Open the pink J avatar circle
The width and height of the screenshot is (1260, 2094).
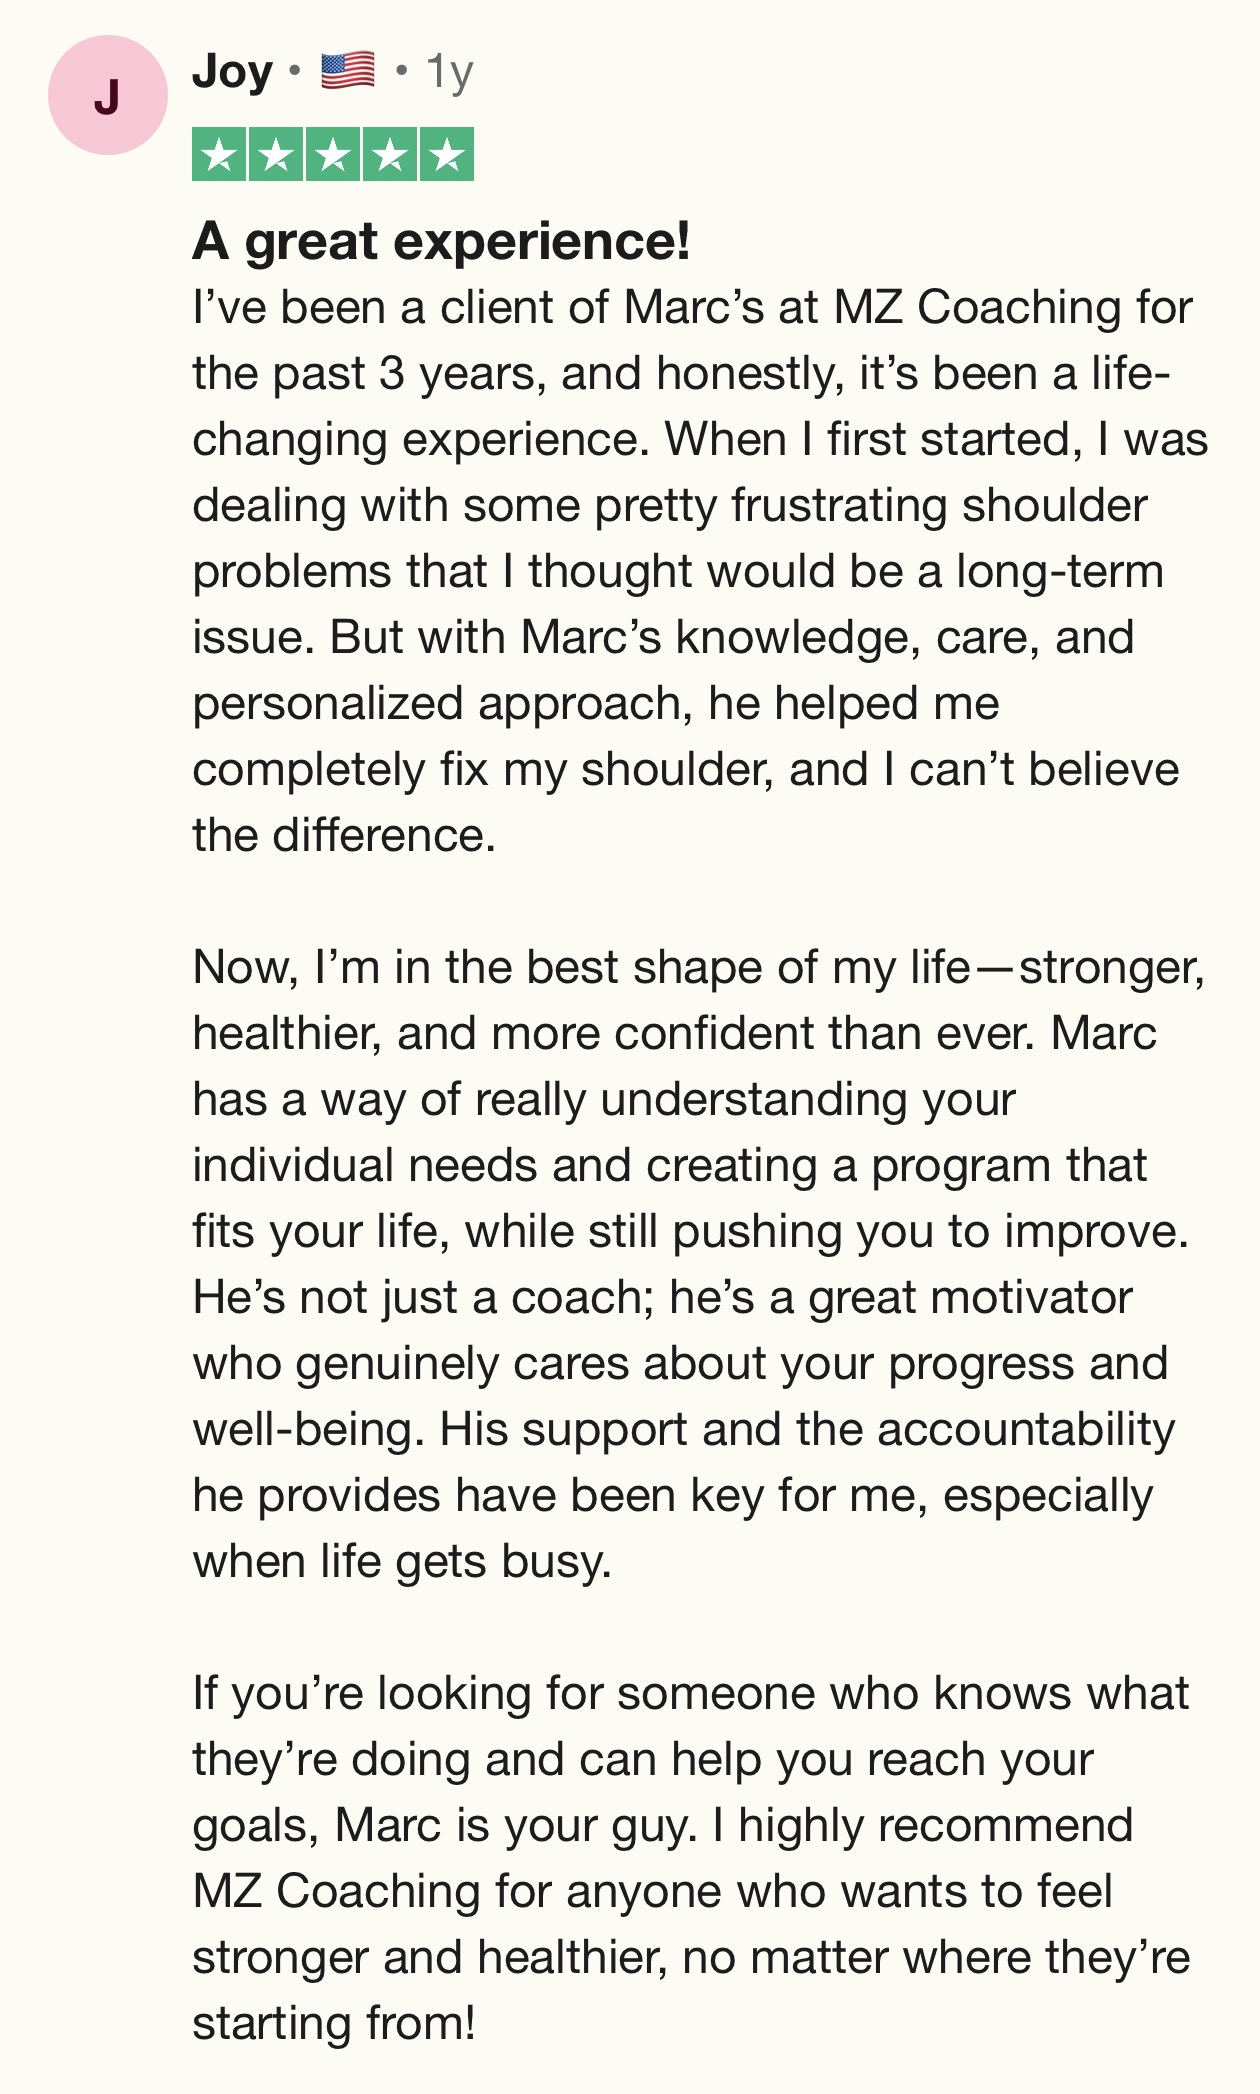coord(107,96)
